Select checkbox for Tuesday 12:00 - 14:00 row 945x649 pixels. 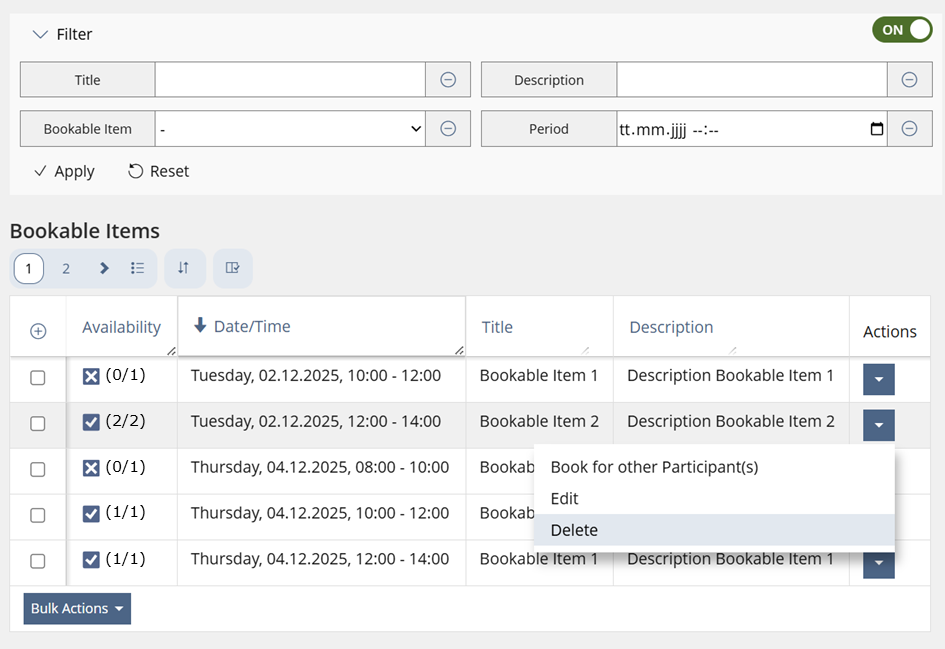pyautogui.click(x=38, y=424)
